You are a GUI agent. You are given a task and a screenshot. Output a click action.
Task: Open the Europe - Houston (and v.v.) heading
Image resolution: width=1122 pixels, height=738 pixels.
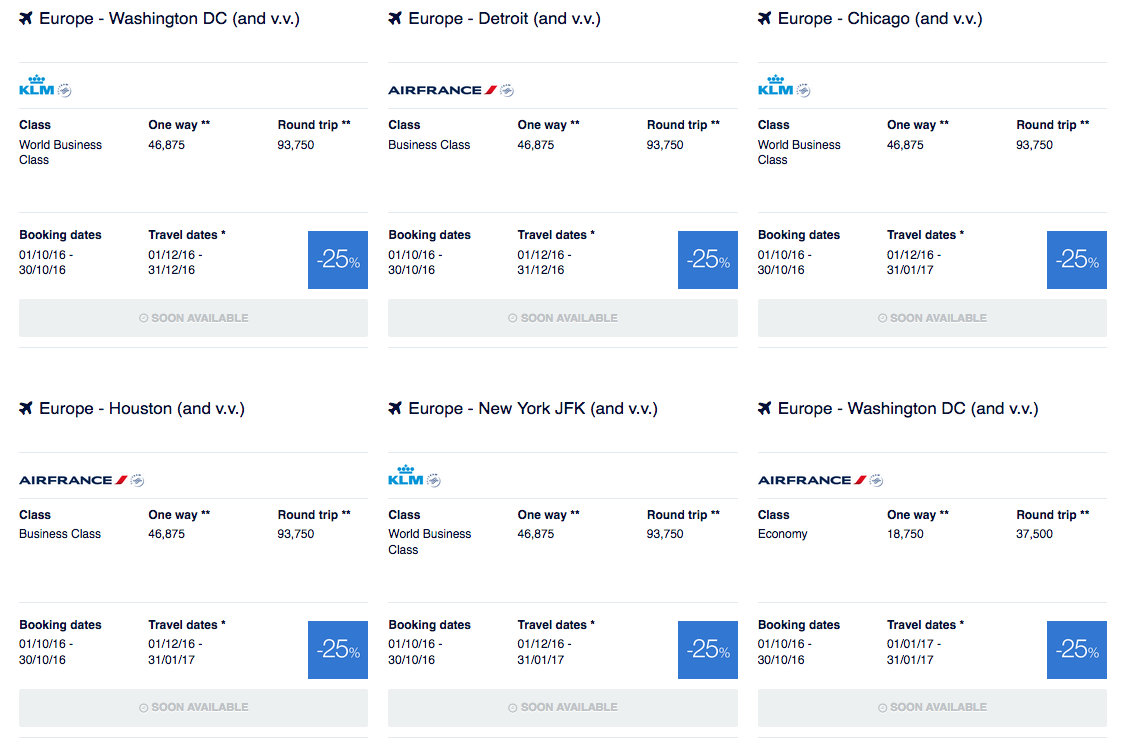pos(142,408)
